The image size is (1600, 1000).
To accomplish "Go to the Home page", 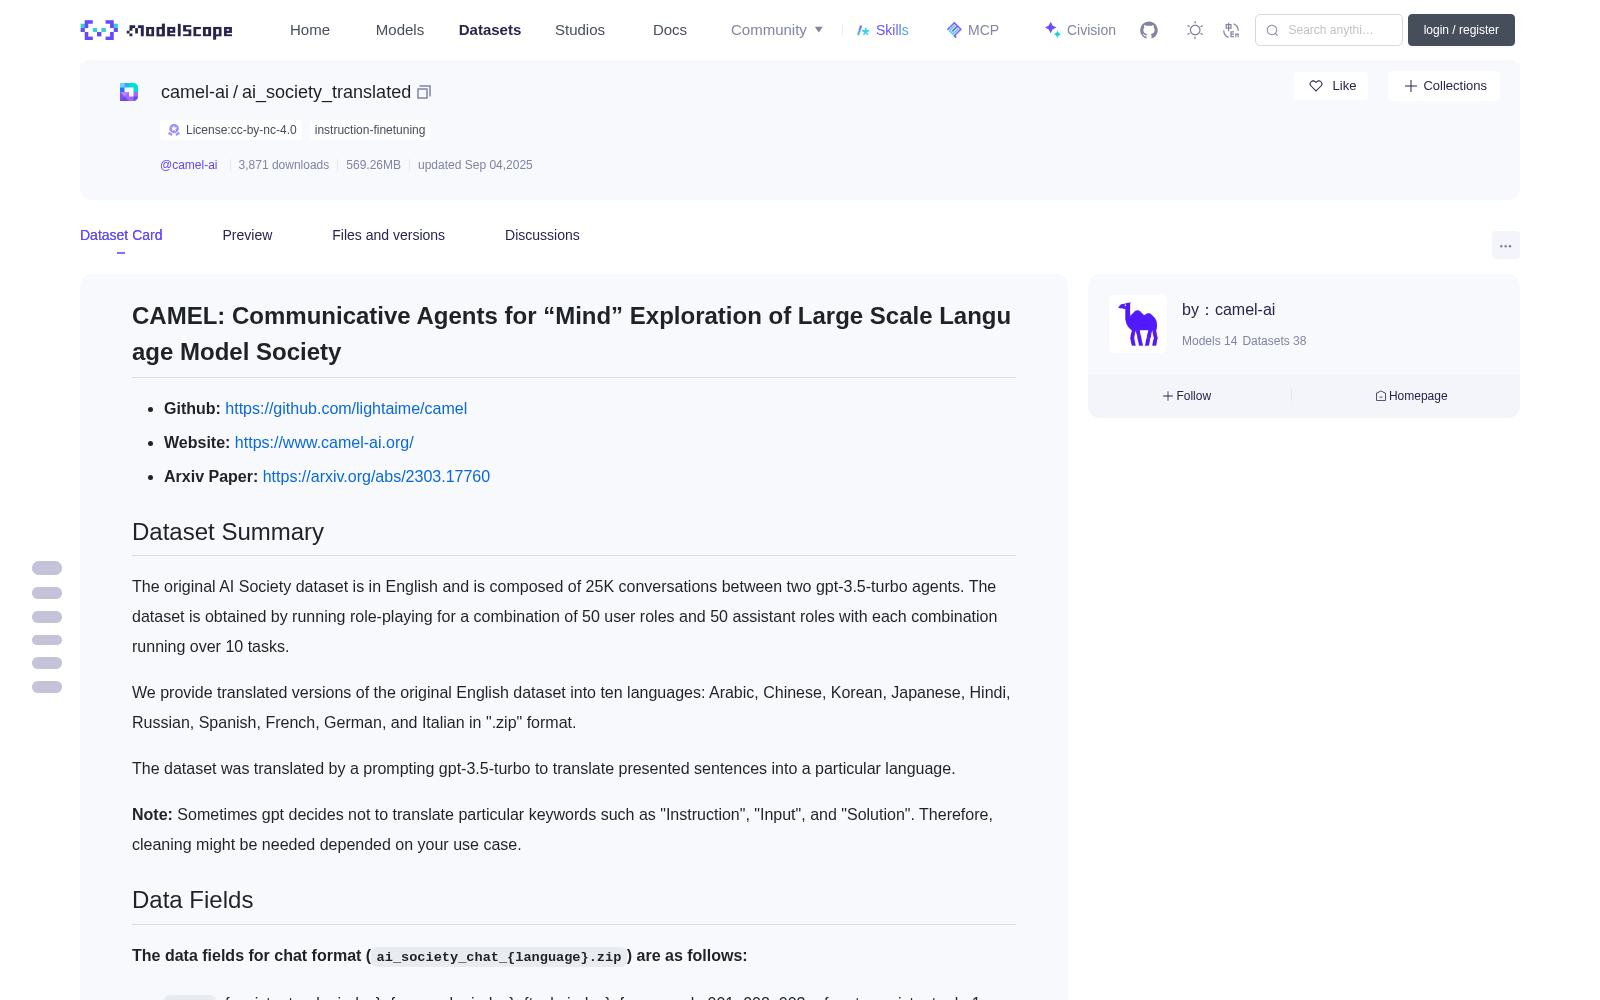I will point(310,30).
